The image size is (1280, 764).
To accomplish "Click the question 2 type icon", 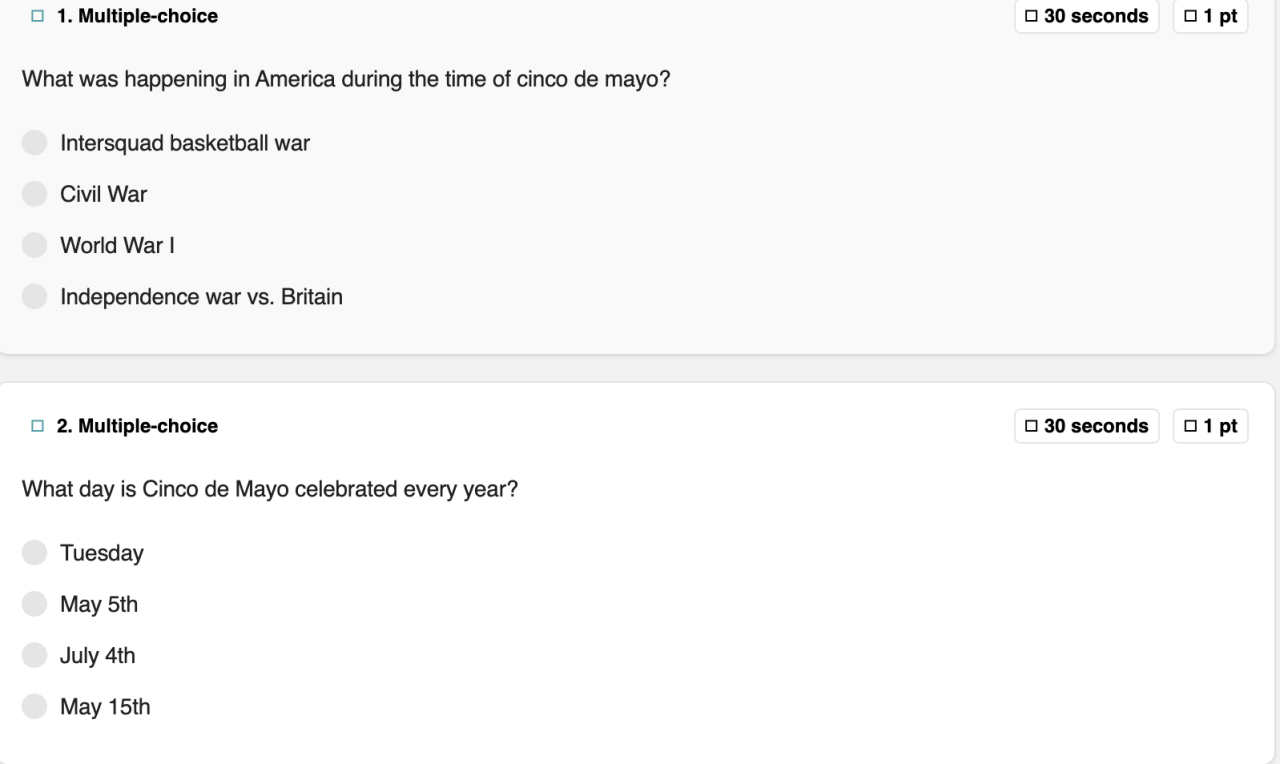I will pos(38,426).
